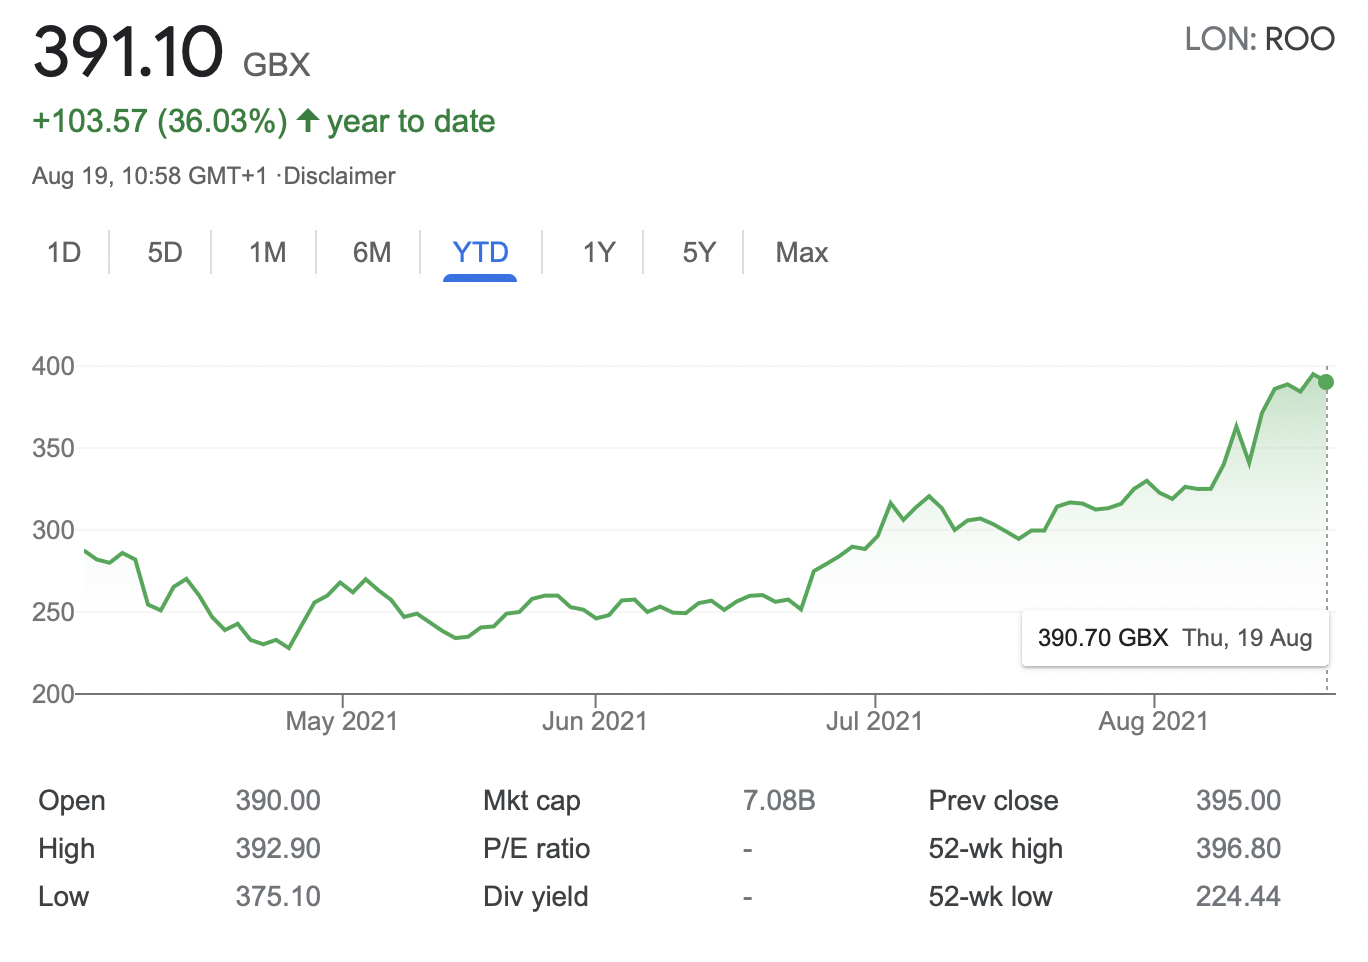This screenshot has width=1368, height=962.
Task: Open the 1M chart range
Action: pos(267,252)
